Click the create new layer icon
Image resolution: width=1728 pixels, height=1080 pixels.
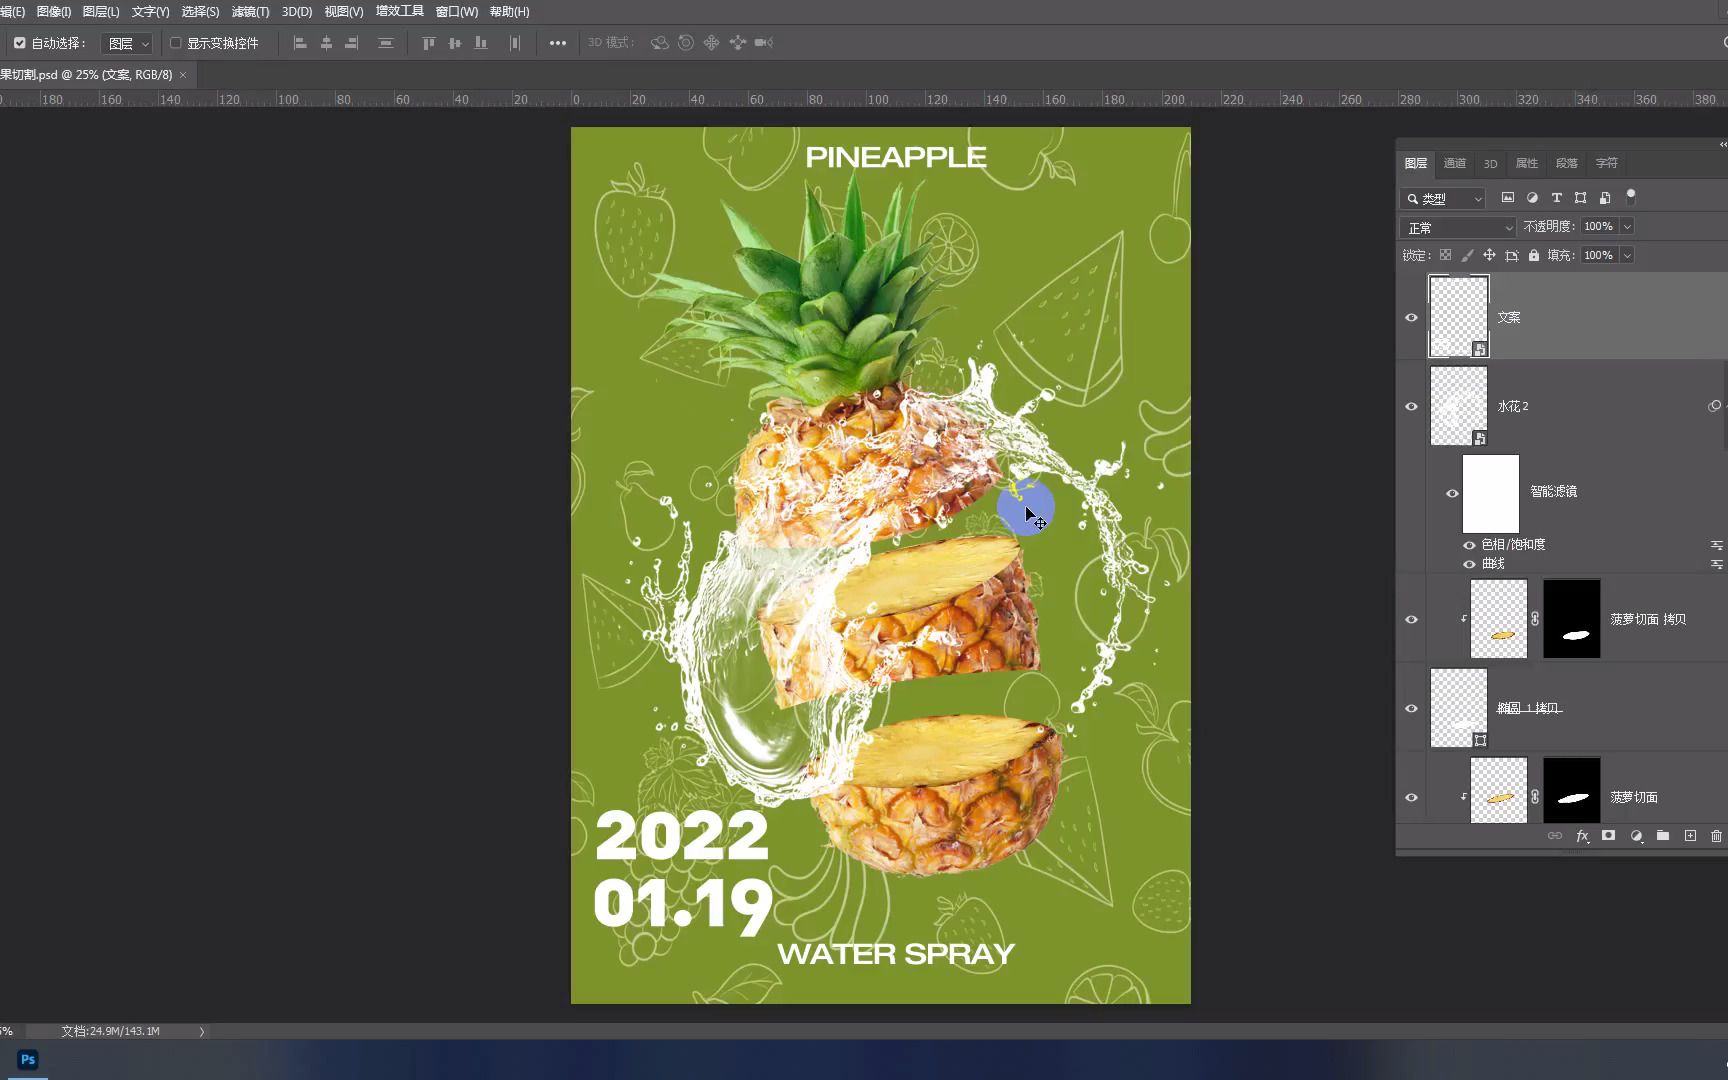[x=1690, y=836]
